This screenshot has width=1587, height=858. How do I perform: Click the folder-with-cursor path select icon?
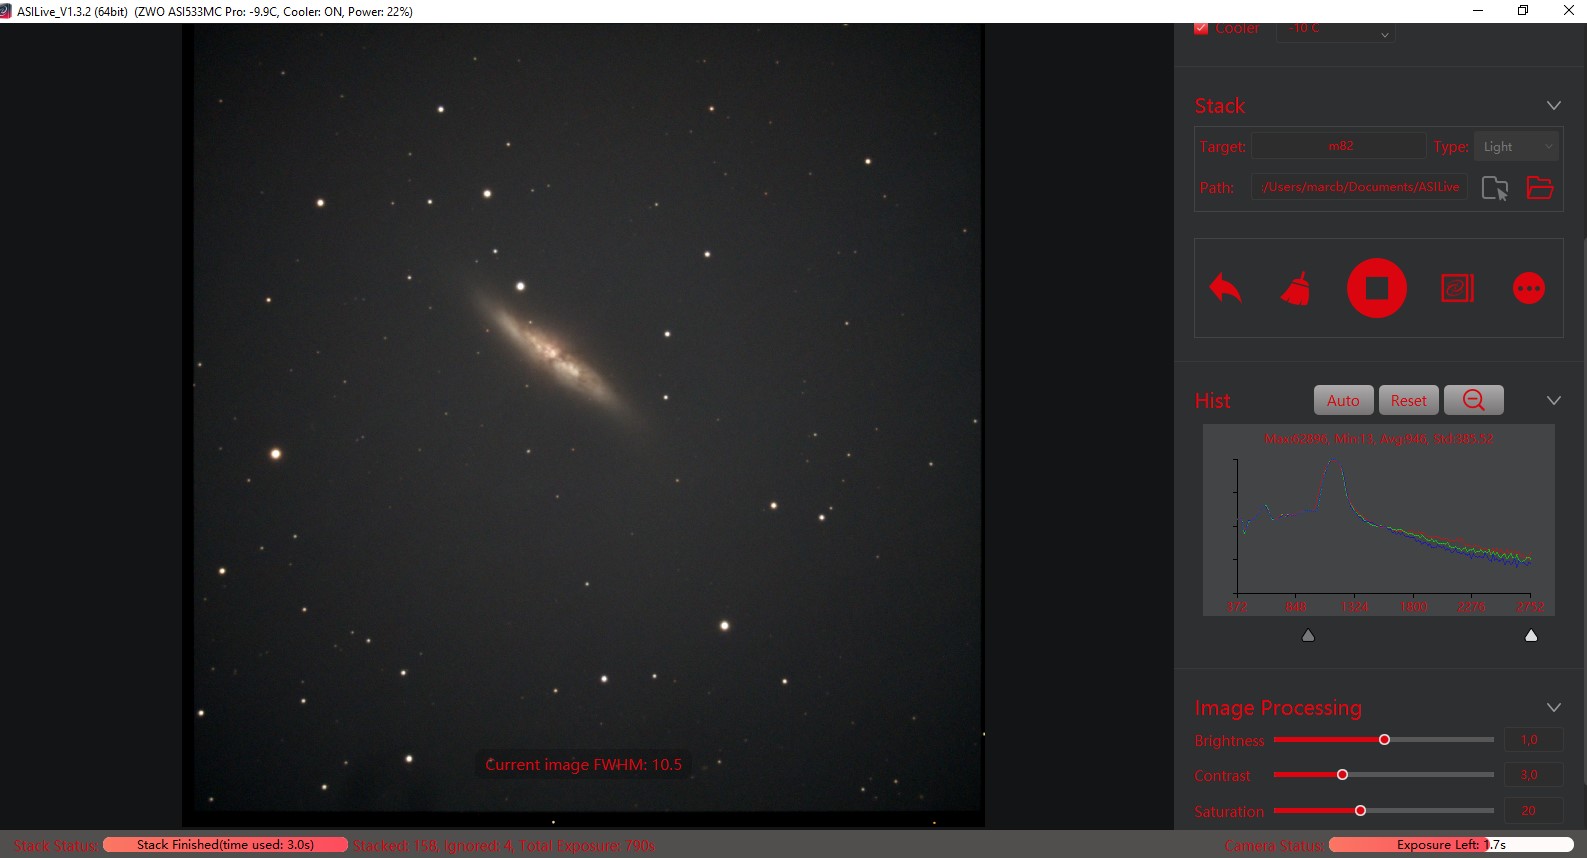tap(1495, 187)
